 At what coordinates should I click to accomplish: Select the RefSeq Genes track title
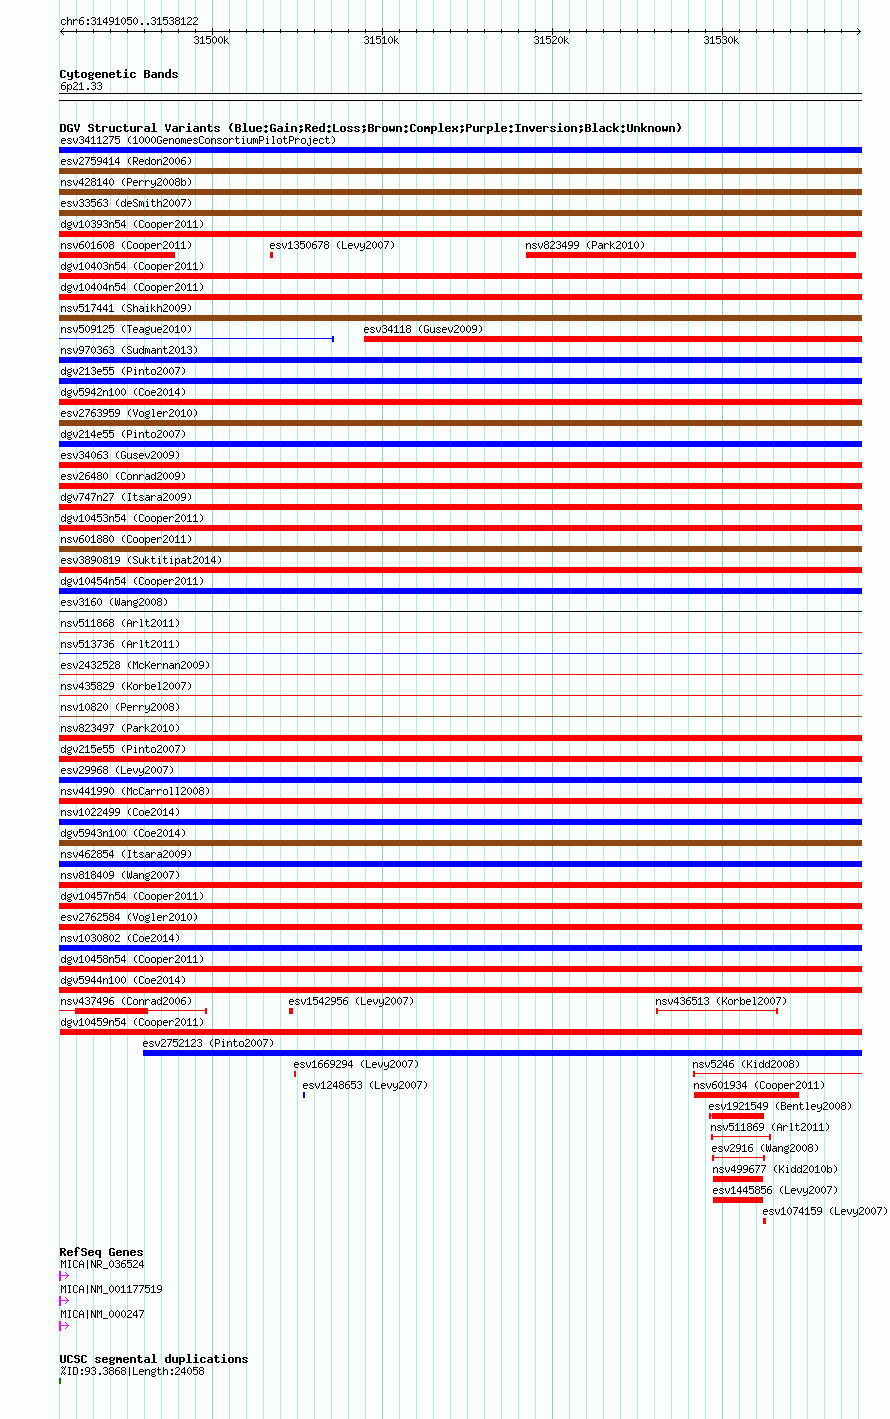[101, 1252]
